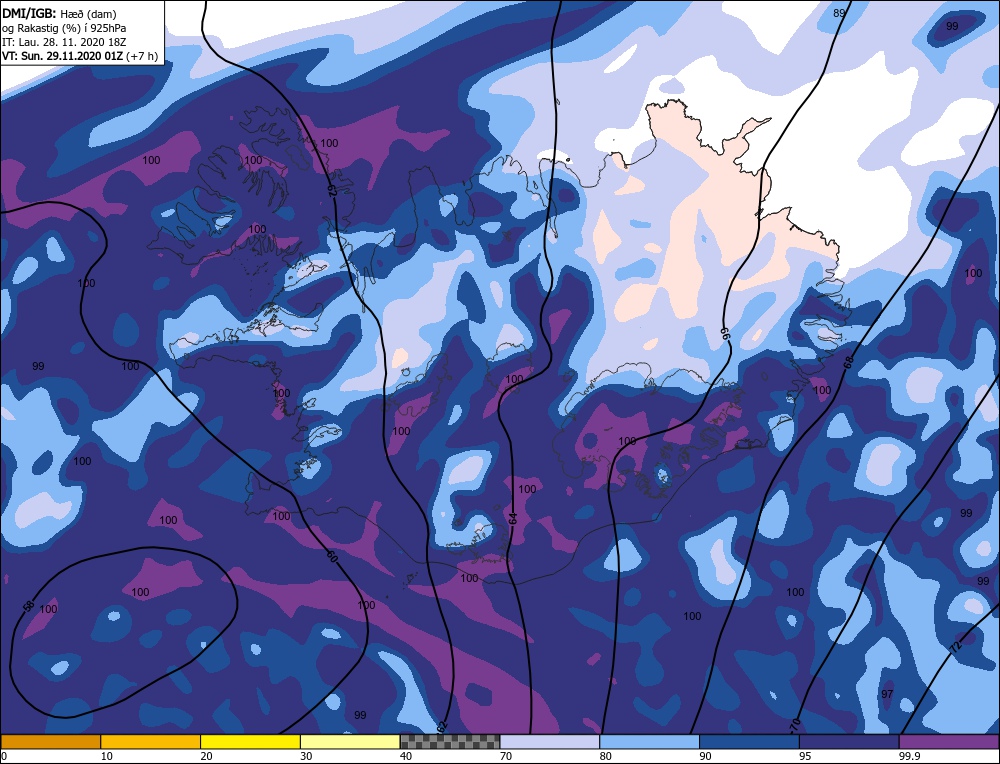Click the 'DMI/IGB: Hæð (dam)' title text
Image resolution: width=1000 pixels, height=764 pixels.
[60, 13]
